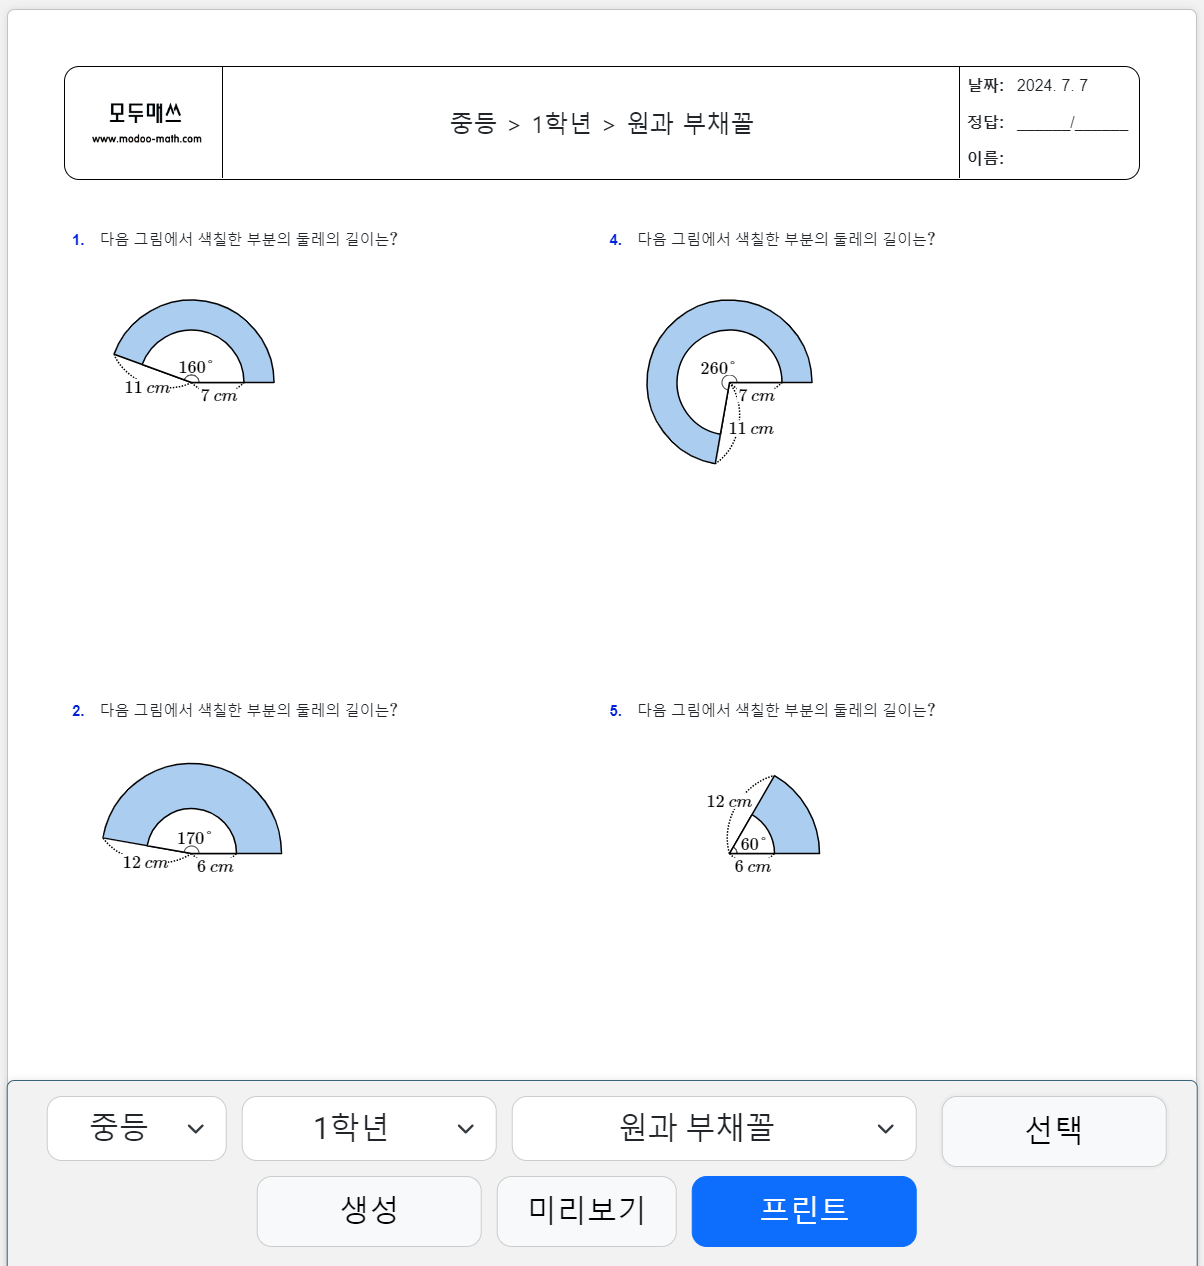Select the problem 5 figure with 60°
This screenshot has width=1204, height=1266.
tap(763, 825)
